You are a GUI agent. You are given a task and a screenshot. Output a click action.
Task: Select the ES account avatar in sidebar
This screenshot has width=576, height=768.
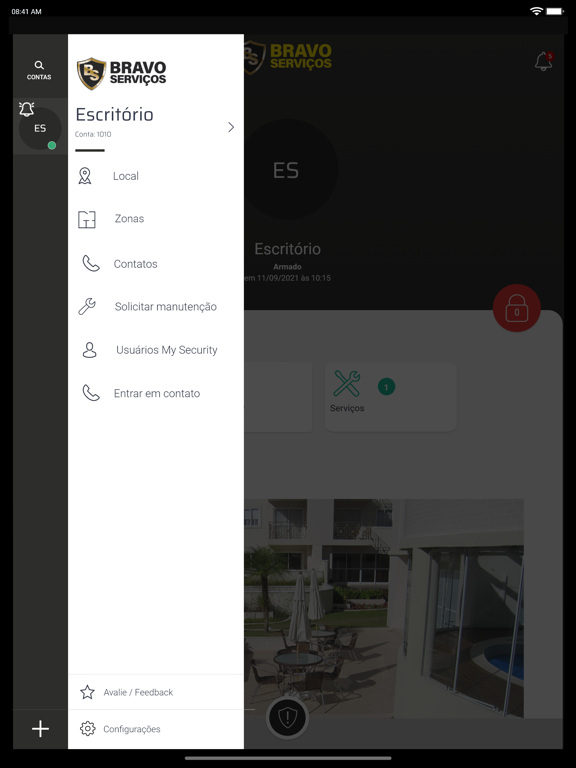coord(40,128)
